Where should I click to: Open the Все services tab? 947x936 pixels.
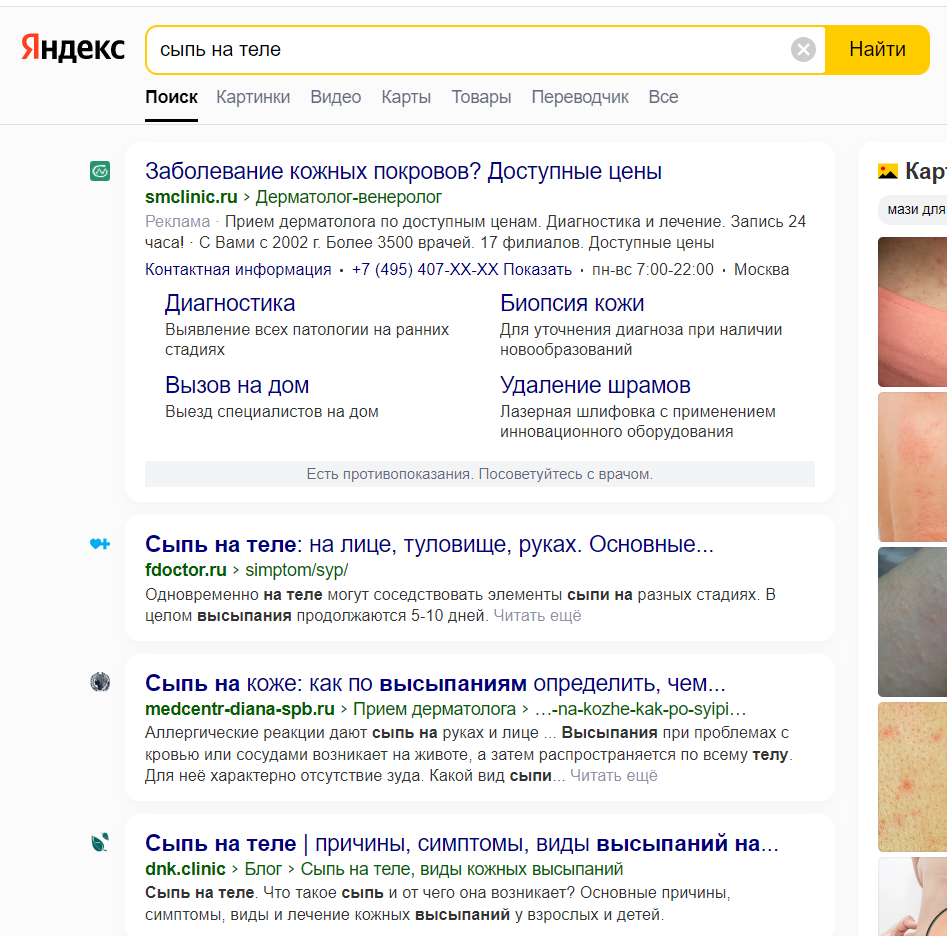pos(663,97)
